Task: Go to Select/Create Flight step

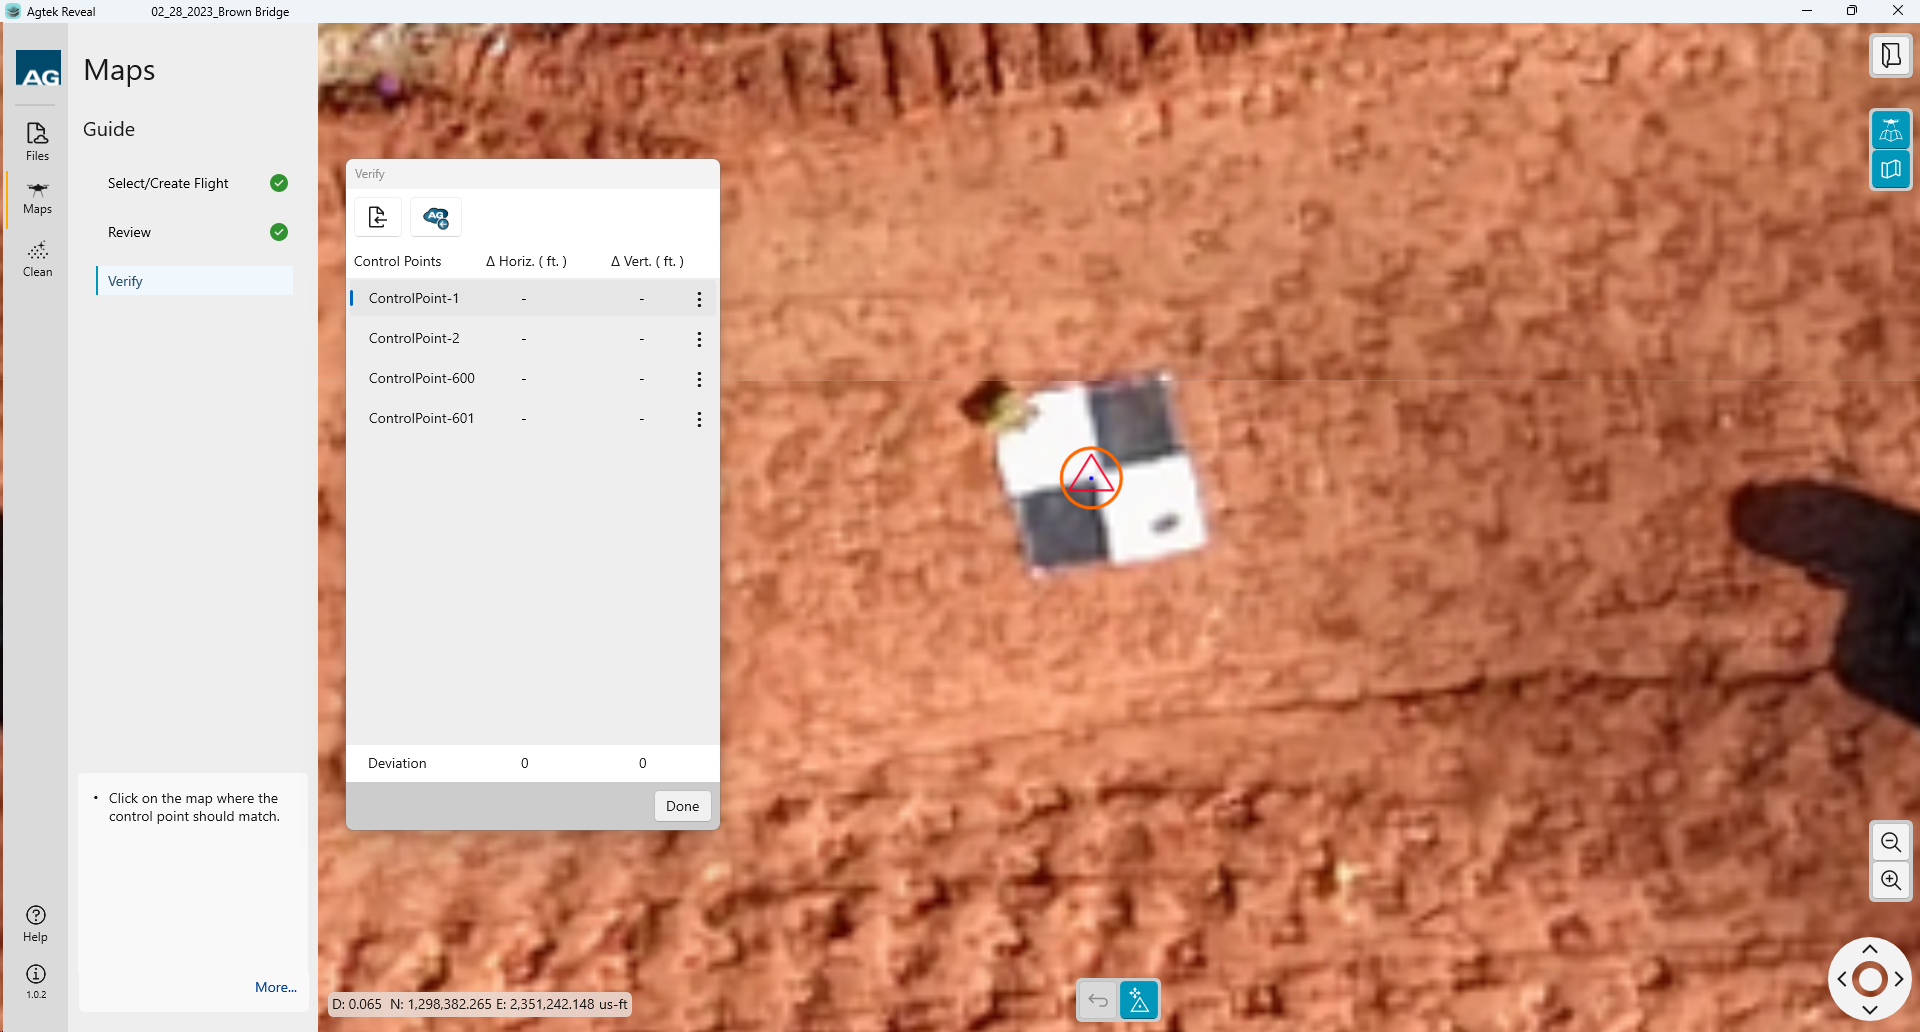Action: click(168, 183)
